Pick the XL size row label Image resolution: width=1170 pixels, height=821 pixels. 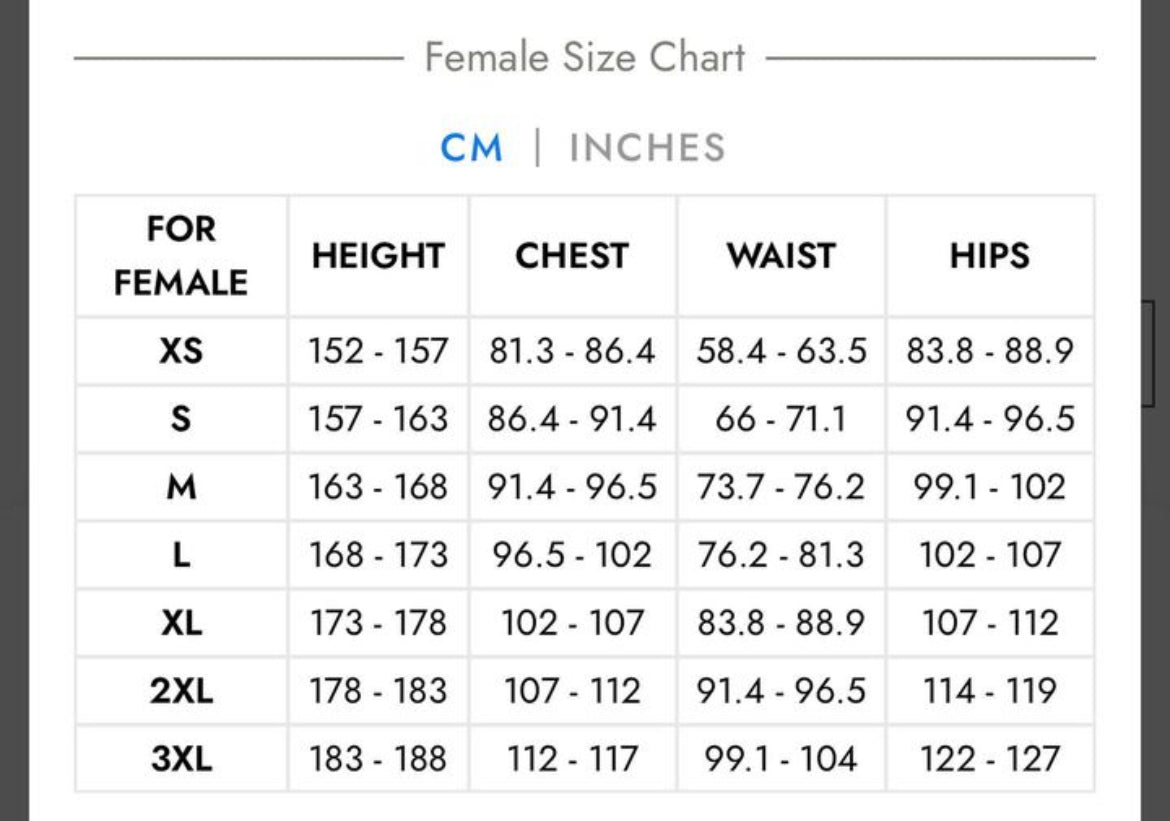(181, 623)
